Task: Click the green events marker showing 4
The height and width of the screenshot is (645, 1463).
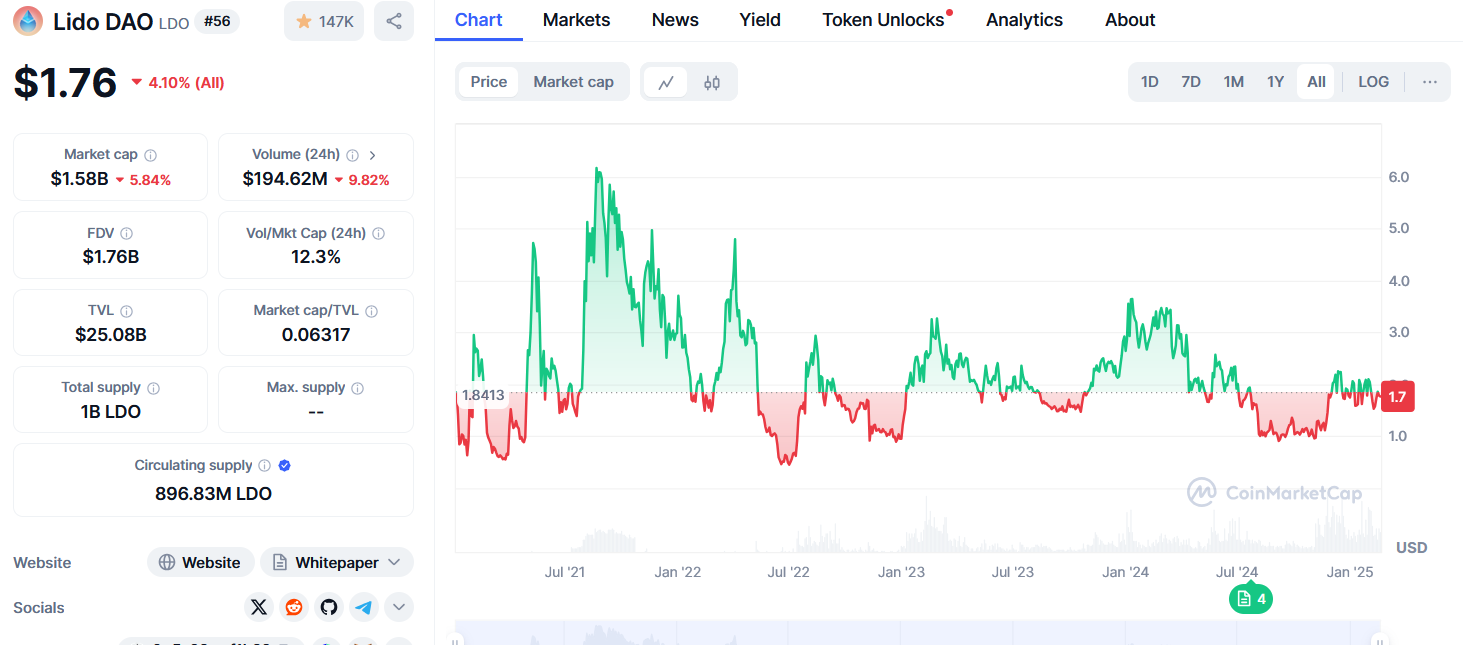Action: (1251, 599)
